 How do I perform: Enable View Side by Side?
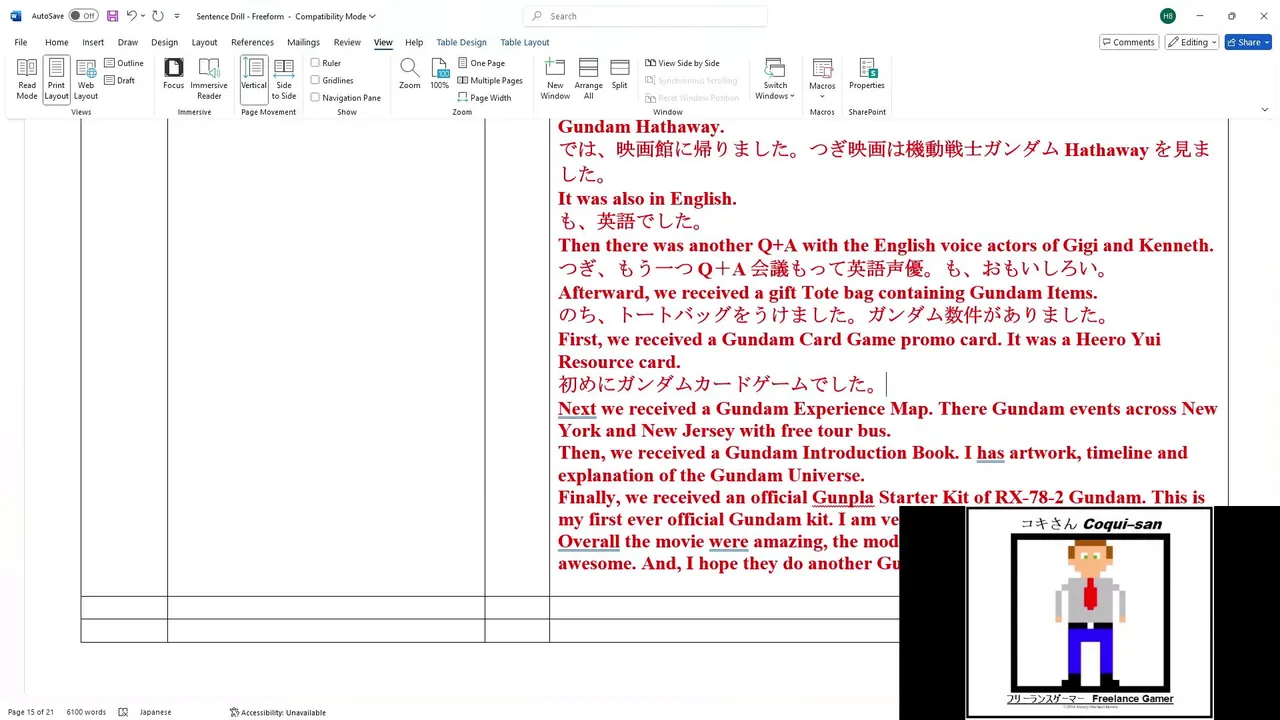pyautogui.click(x=682, y=63)
